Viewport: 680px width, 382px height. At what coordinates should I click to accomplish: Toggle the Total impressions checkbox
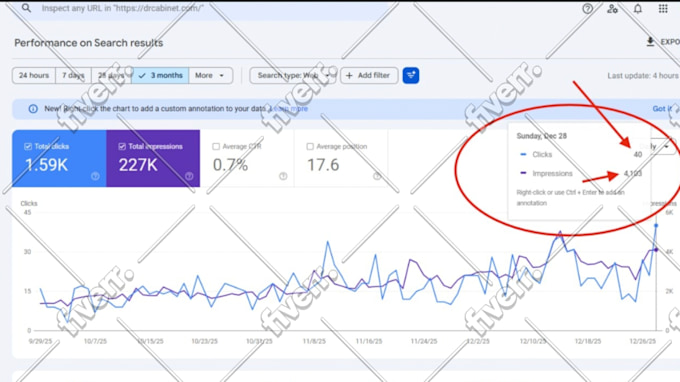(x=122, y=147)
